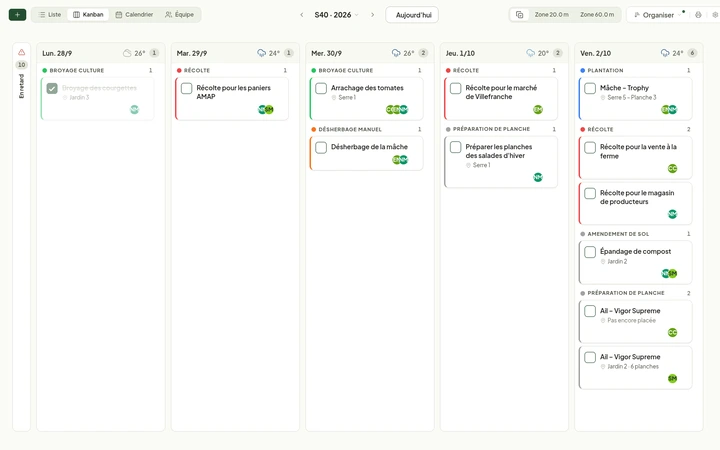Click Monday's cloudy weather icon
This screenshot has height=450, width=720.
pyautogui.click(x=127, y=53)
